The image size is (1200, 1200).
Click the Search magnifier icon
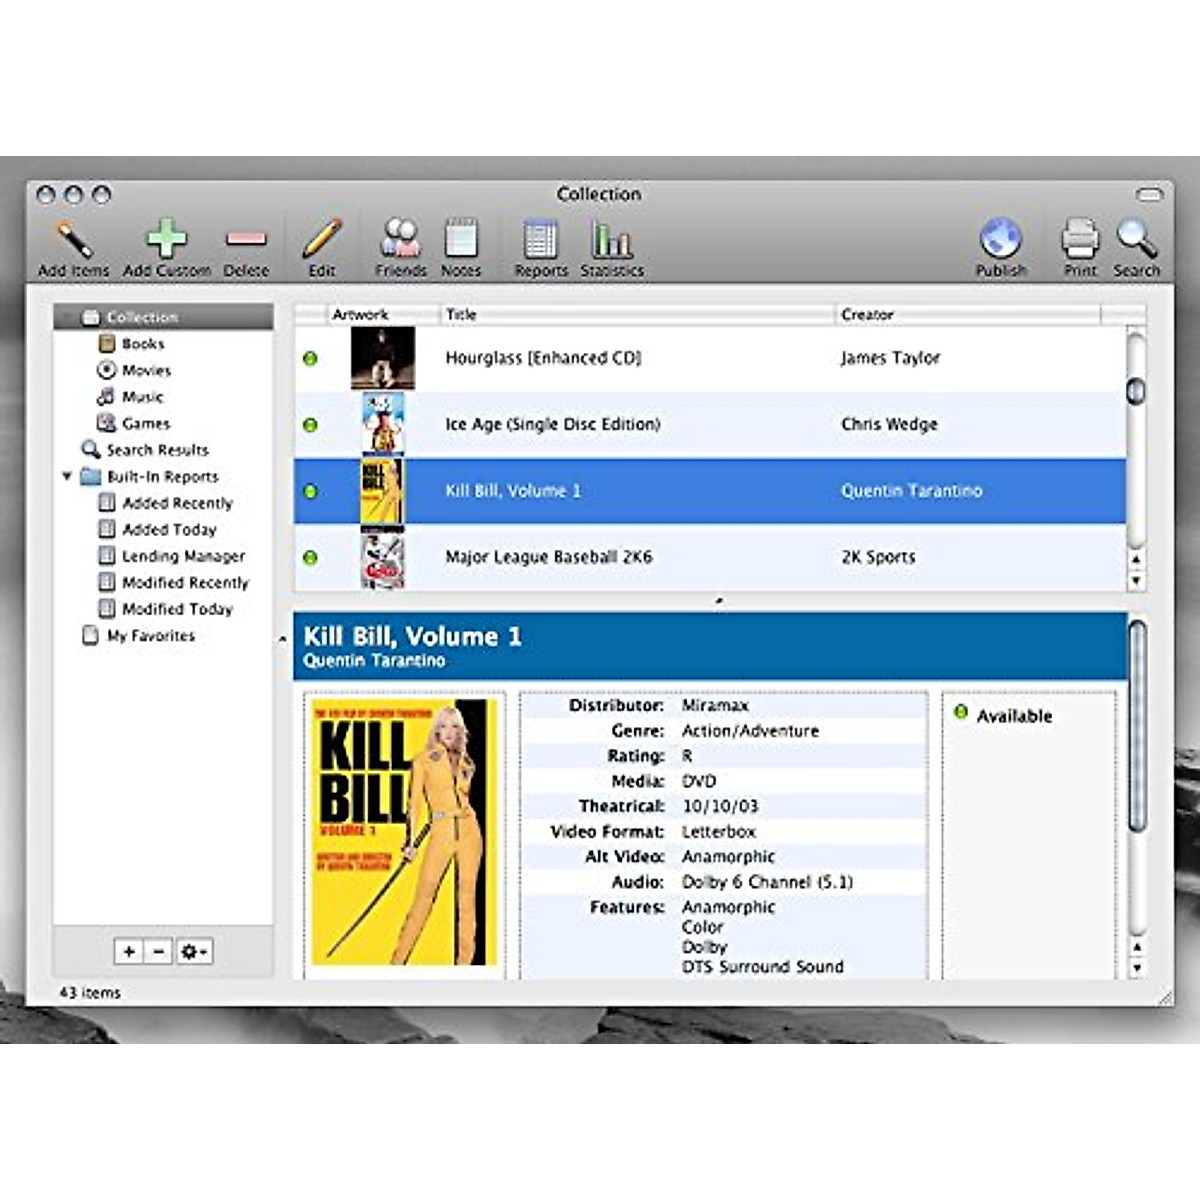click(1137, 240)
